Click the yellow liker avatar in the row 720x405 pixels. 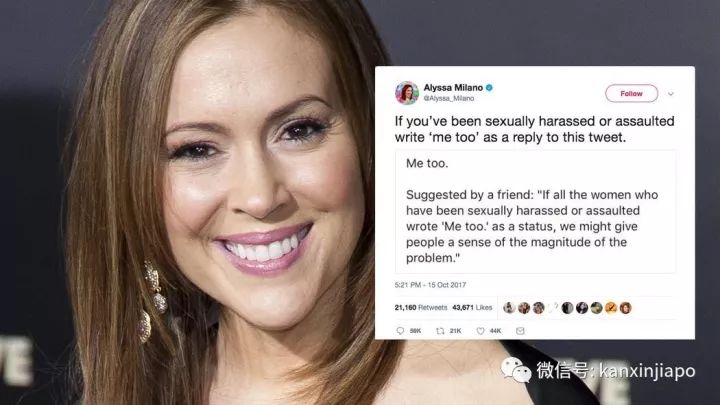click(x=611, y=308)
